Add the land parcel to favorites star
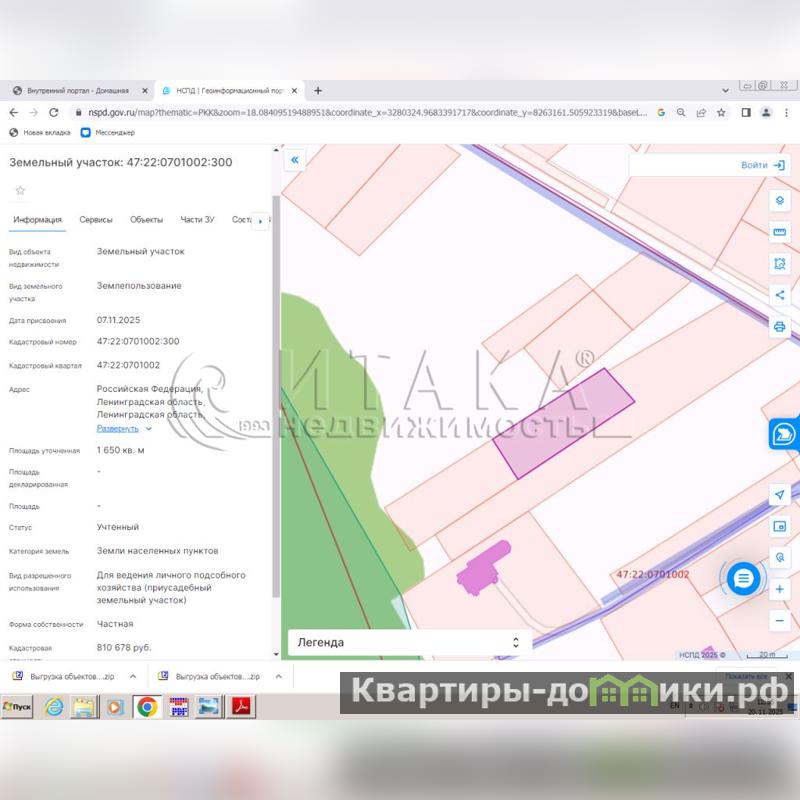This screenshot has height=800, width=800. 20,190
